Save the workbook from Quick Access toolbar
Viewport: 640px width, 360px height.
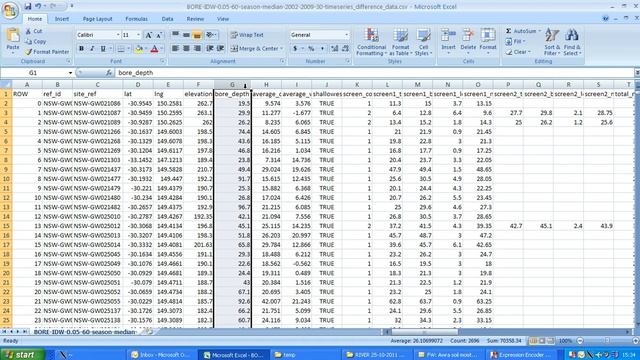pos(27,6)
